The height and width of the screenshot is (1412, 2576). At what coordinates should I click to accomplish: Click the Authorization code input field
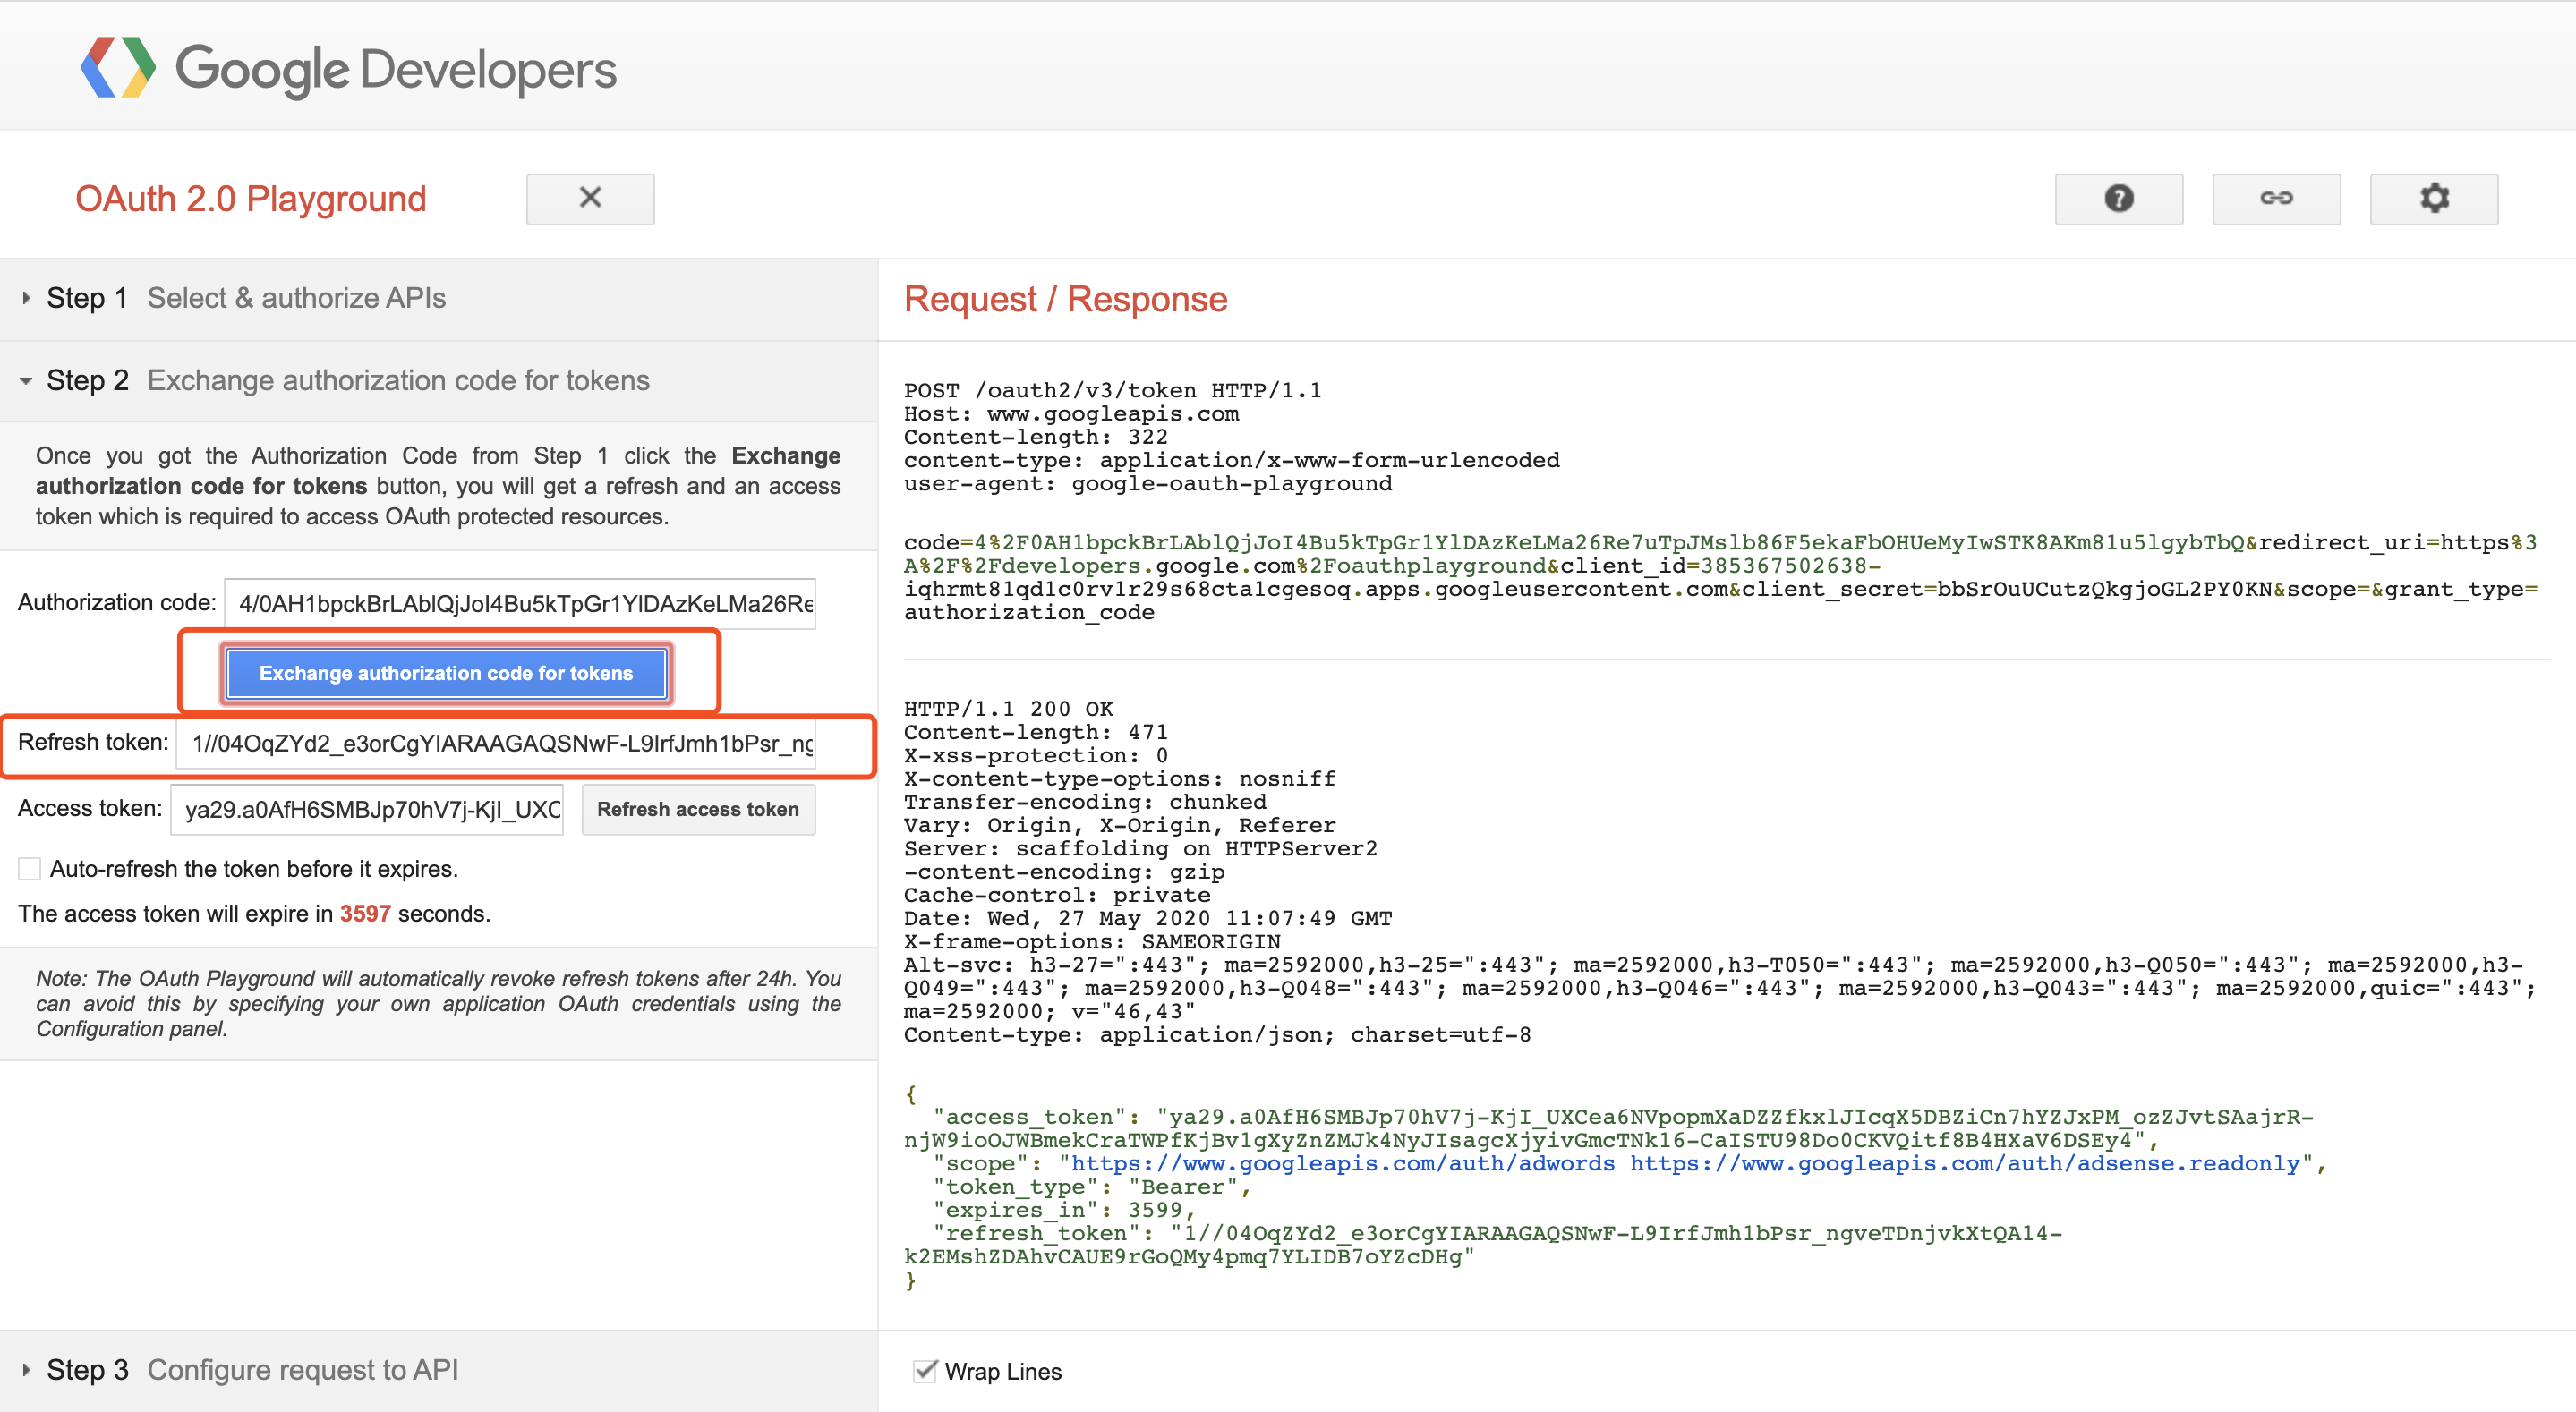520,603
